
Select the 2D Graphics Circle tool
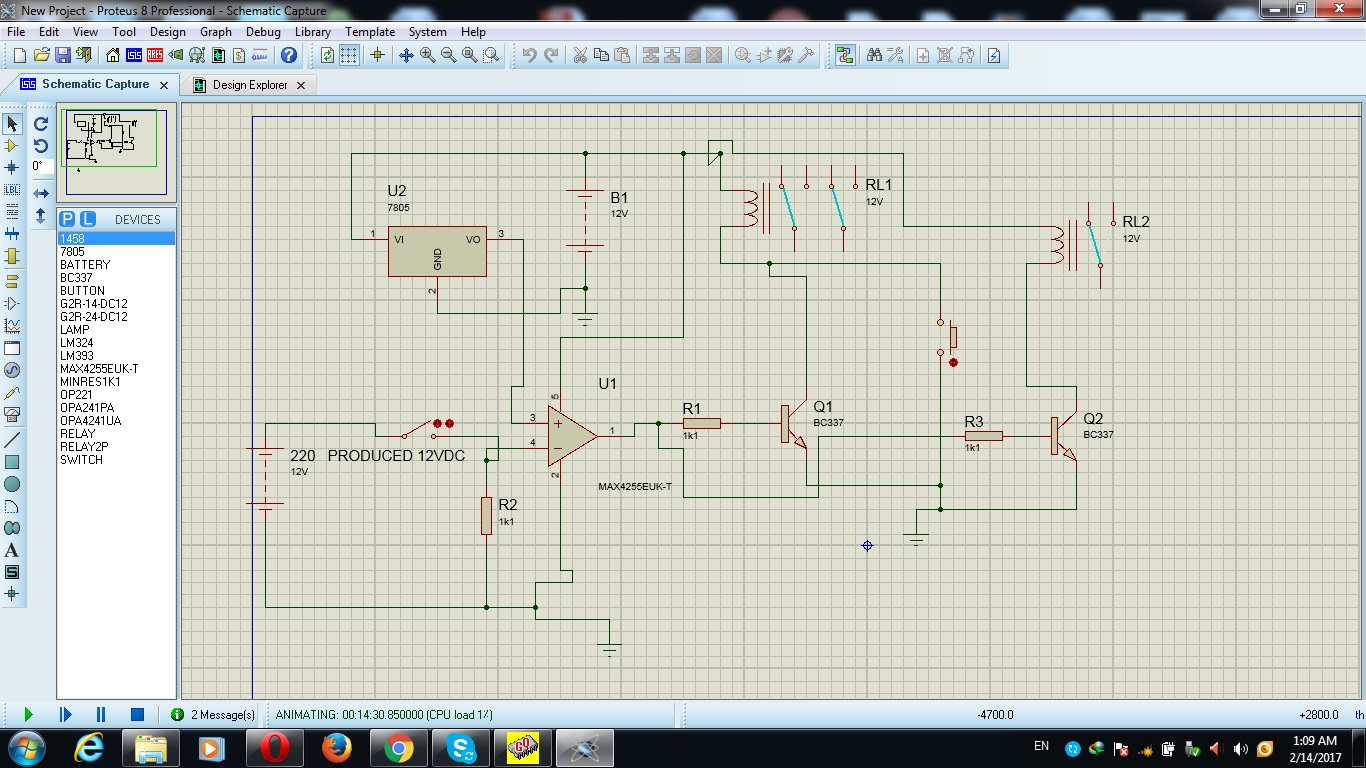click(12, 484)
